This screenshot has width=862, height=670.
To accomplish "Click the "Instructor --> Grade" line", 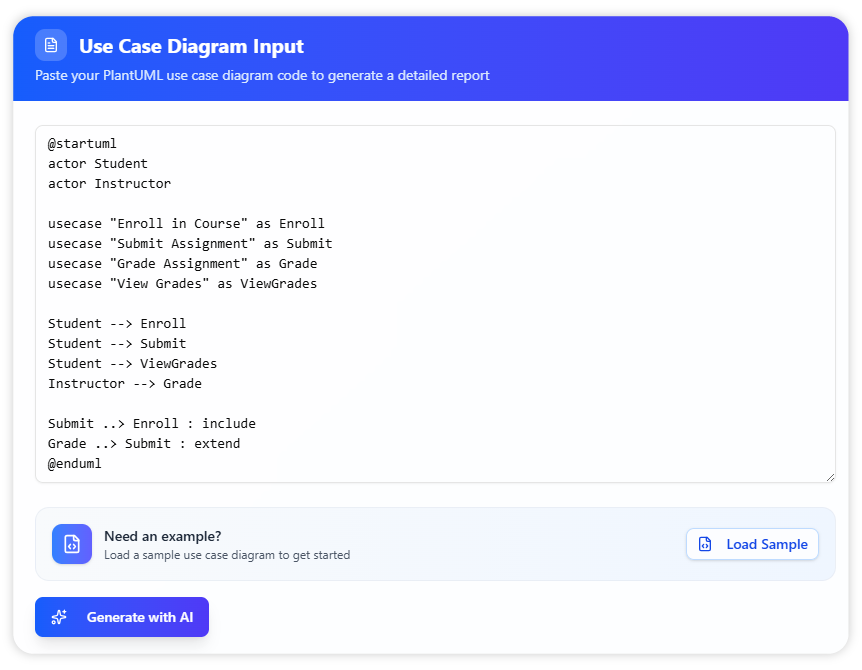I will pos(125,384).
